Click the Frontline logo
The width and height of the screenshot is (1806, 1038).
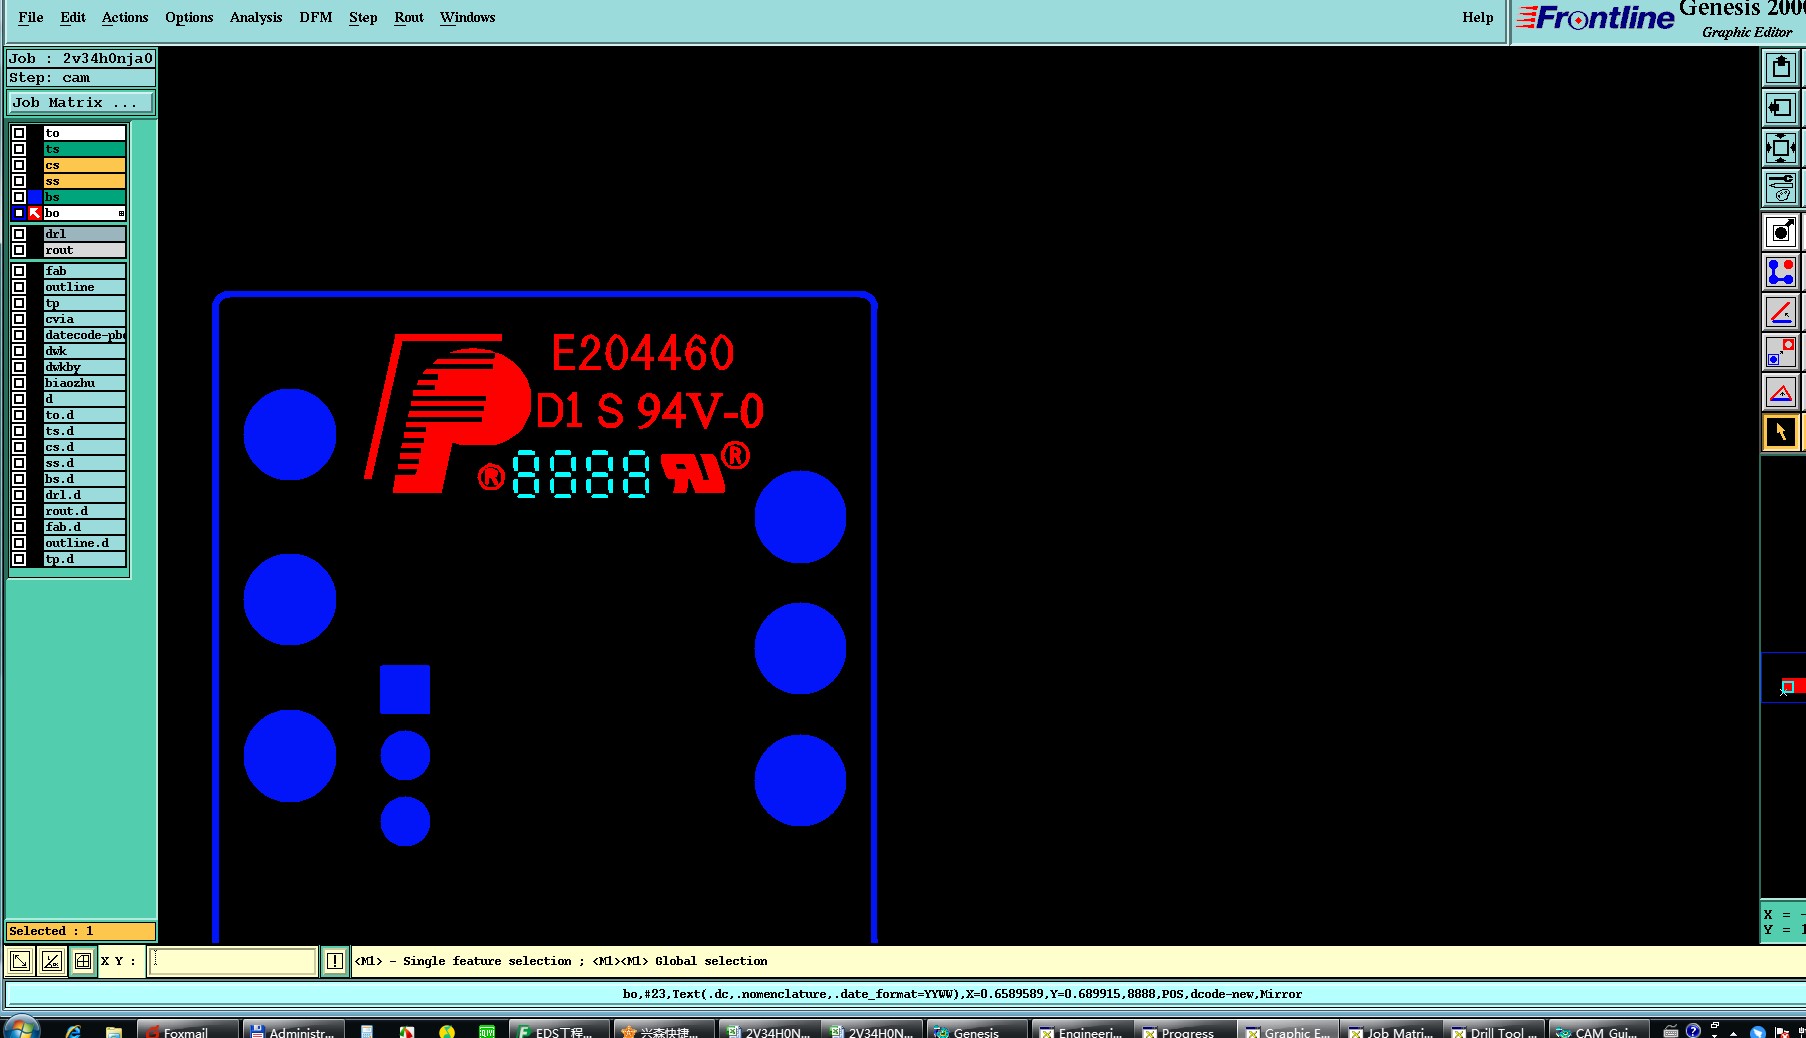pyautogui.click(x=1595, y=18)
